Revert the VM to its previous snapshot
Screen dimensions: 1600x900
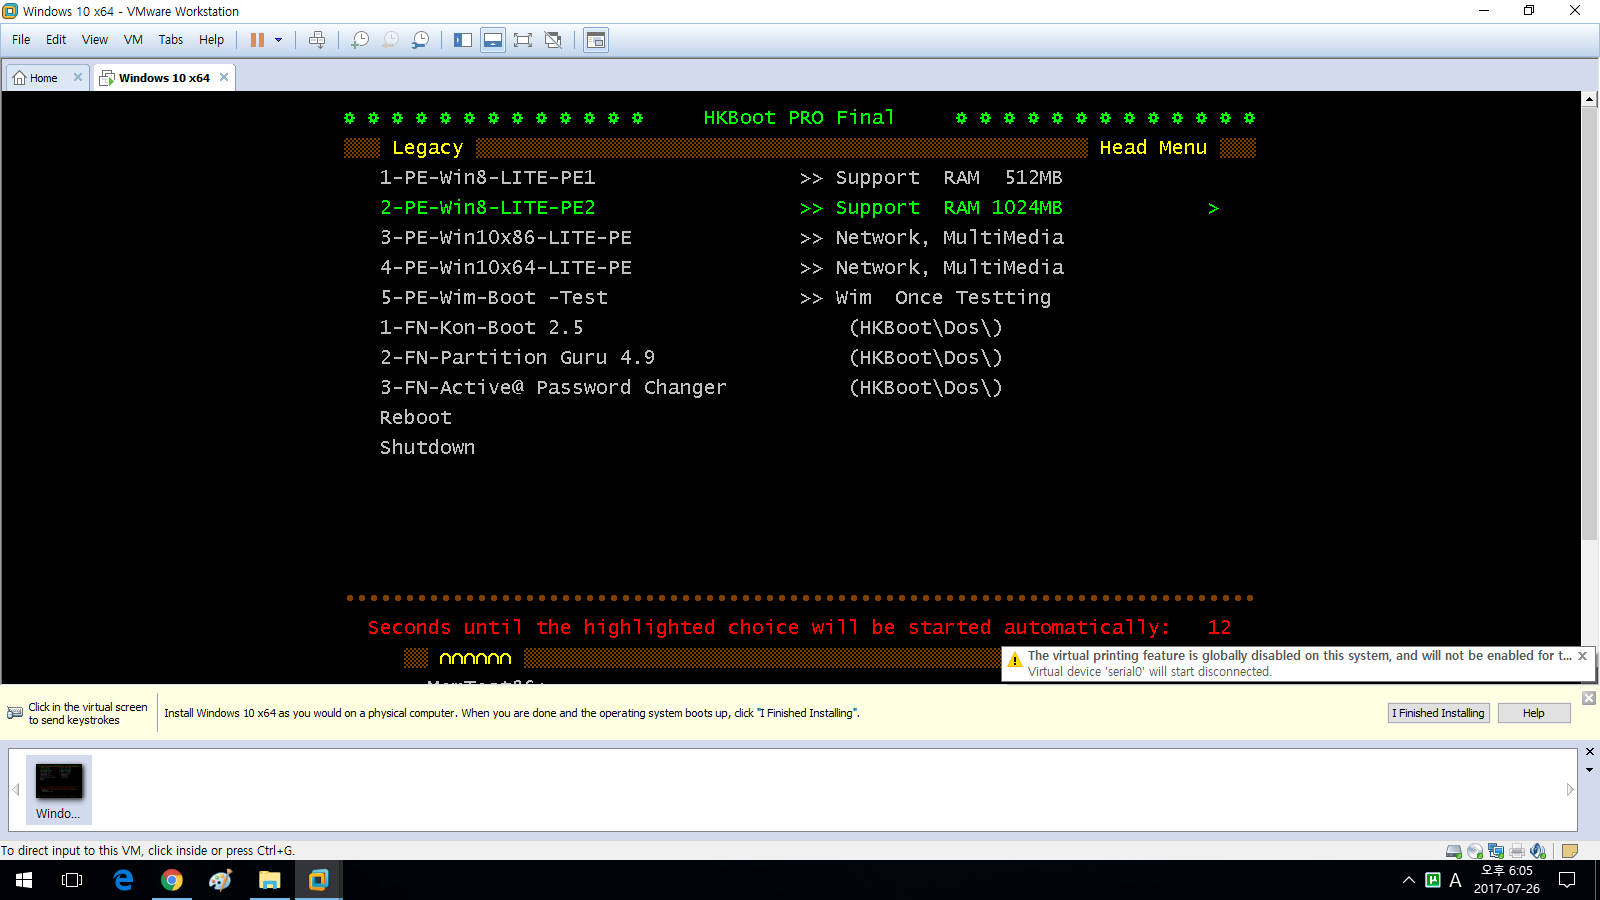point(390,40)
